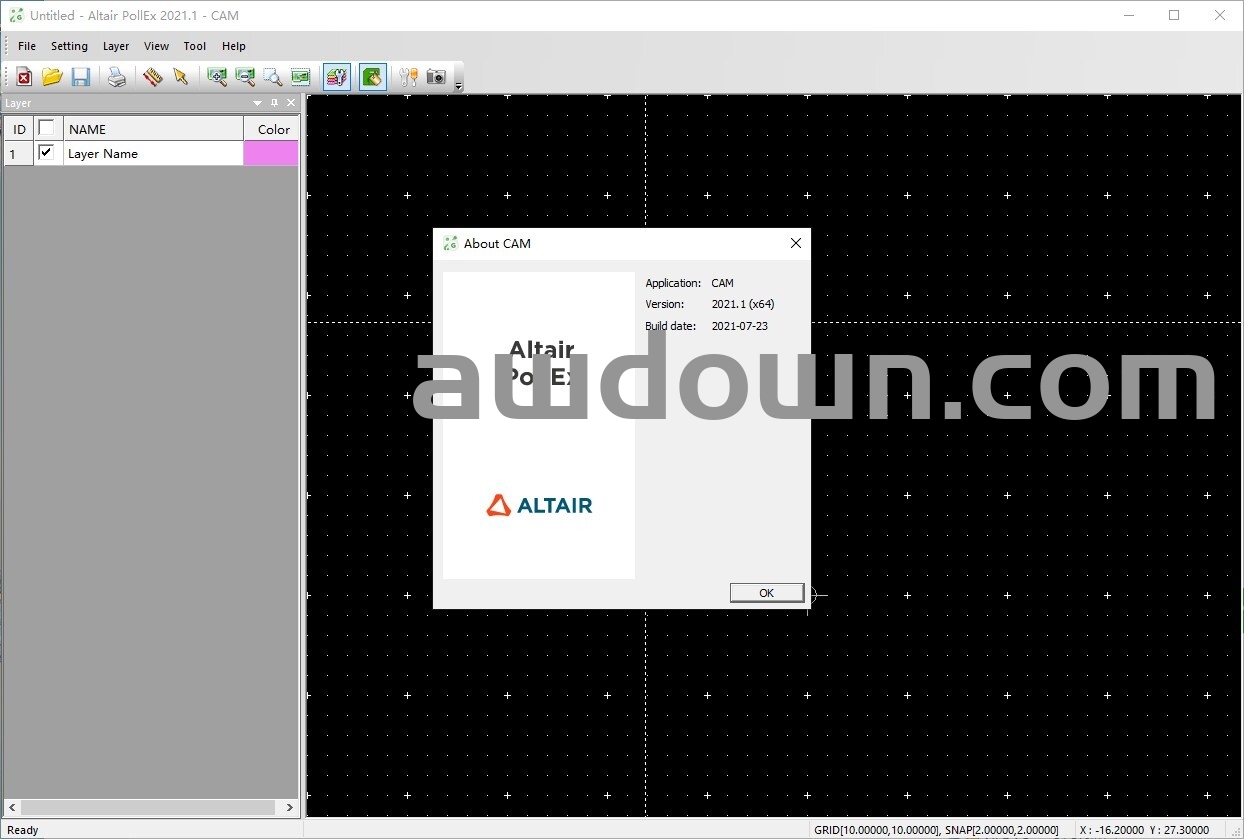Image resolution: width=1244 pixels, height=839 pixels.
Task: Click OK in the About CAM dialog
Action: pos(766,593)
